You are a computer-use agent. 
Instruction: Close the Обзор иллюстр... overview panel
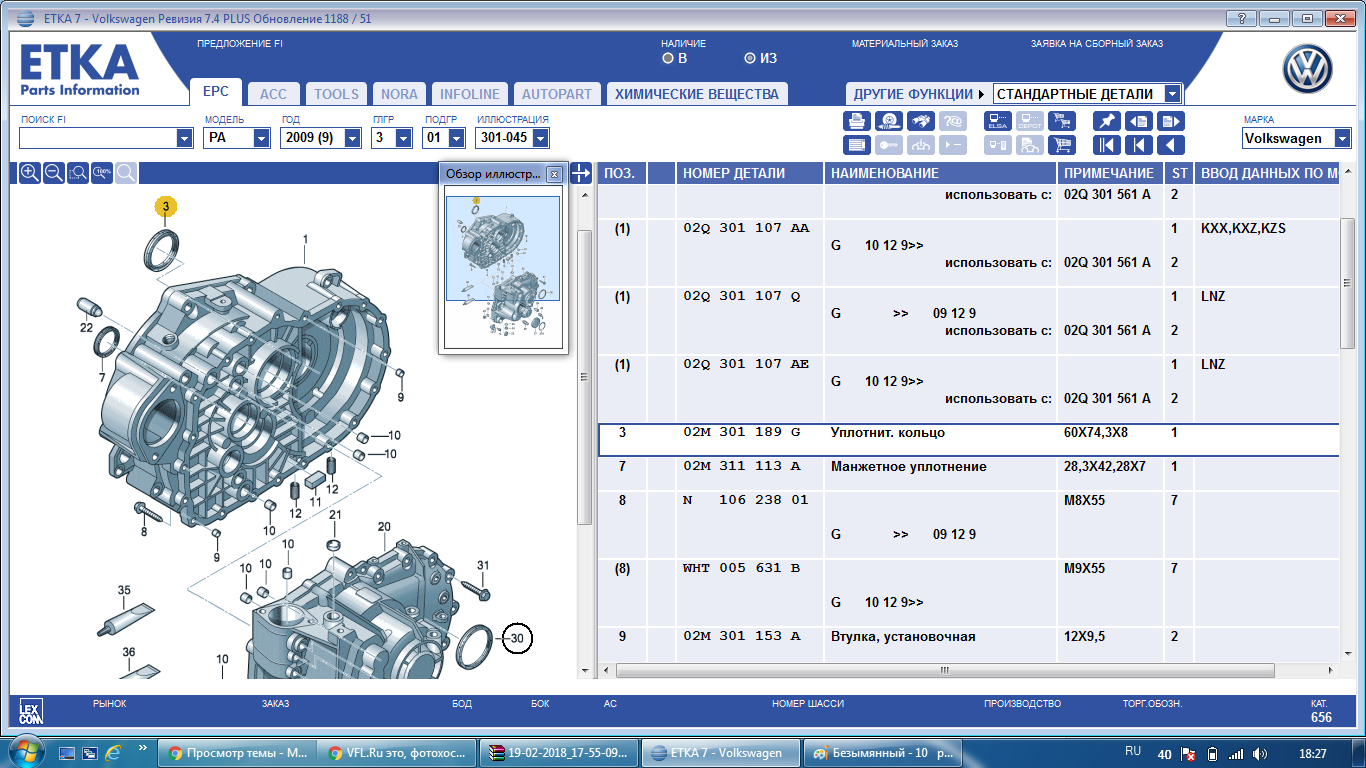tap(554, 174)
